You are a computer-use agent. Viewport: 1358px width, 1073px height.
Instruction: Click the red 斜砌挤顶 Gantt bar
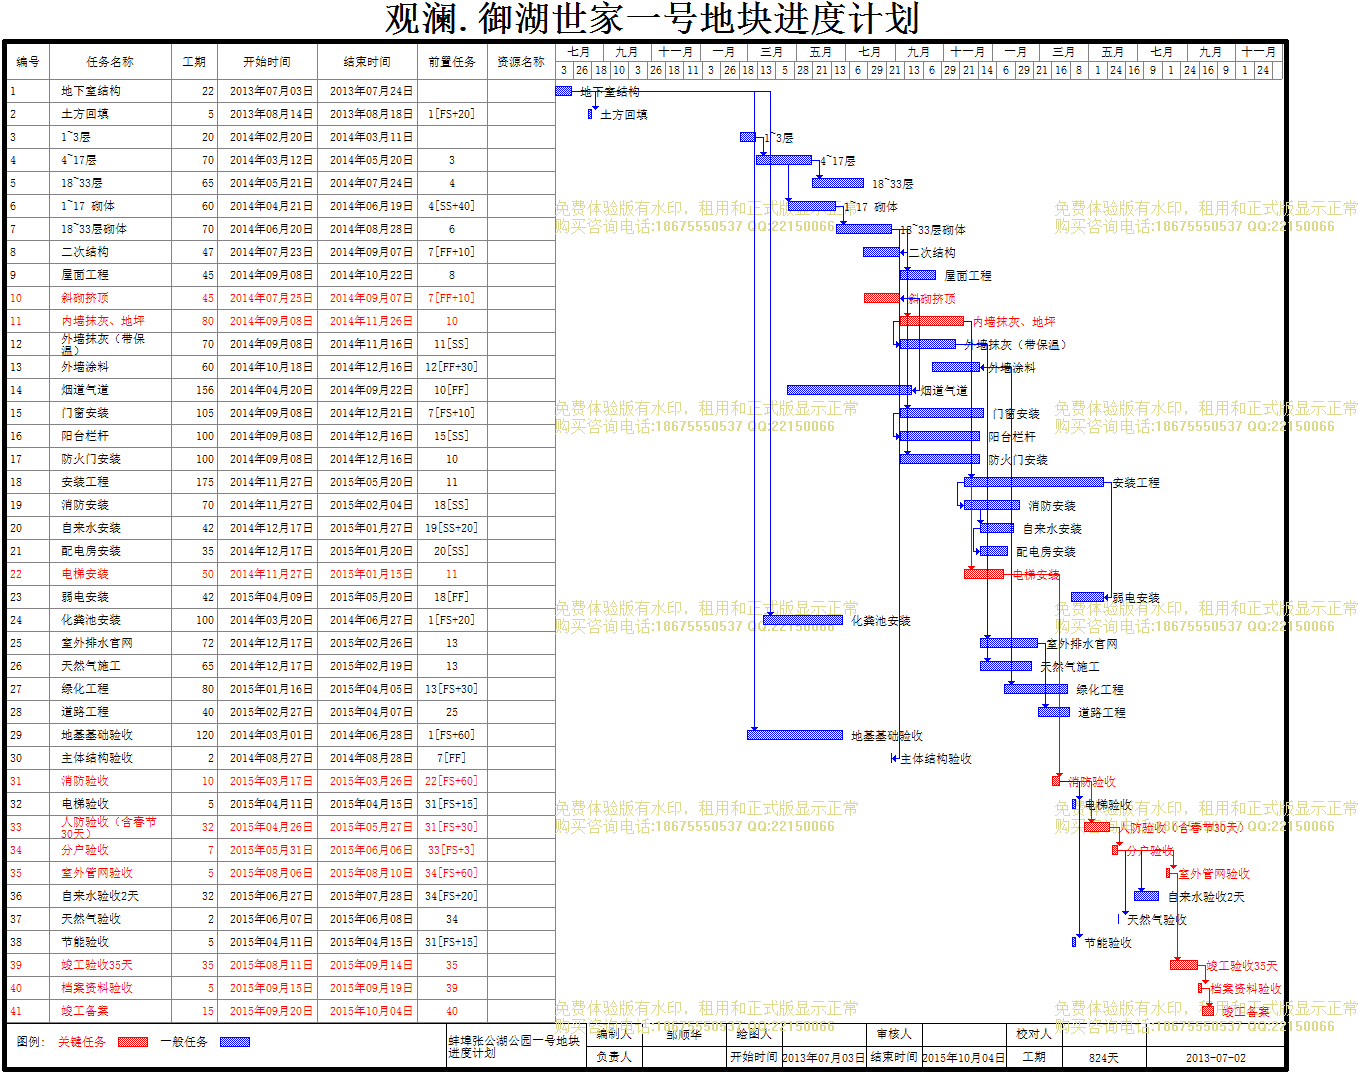[882, 298]
